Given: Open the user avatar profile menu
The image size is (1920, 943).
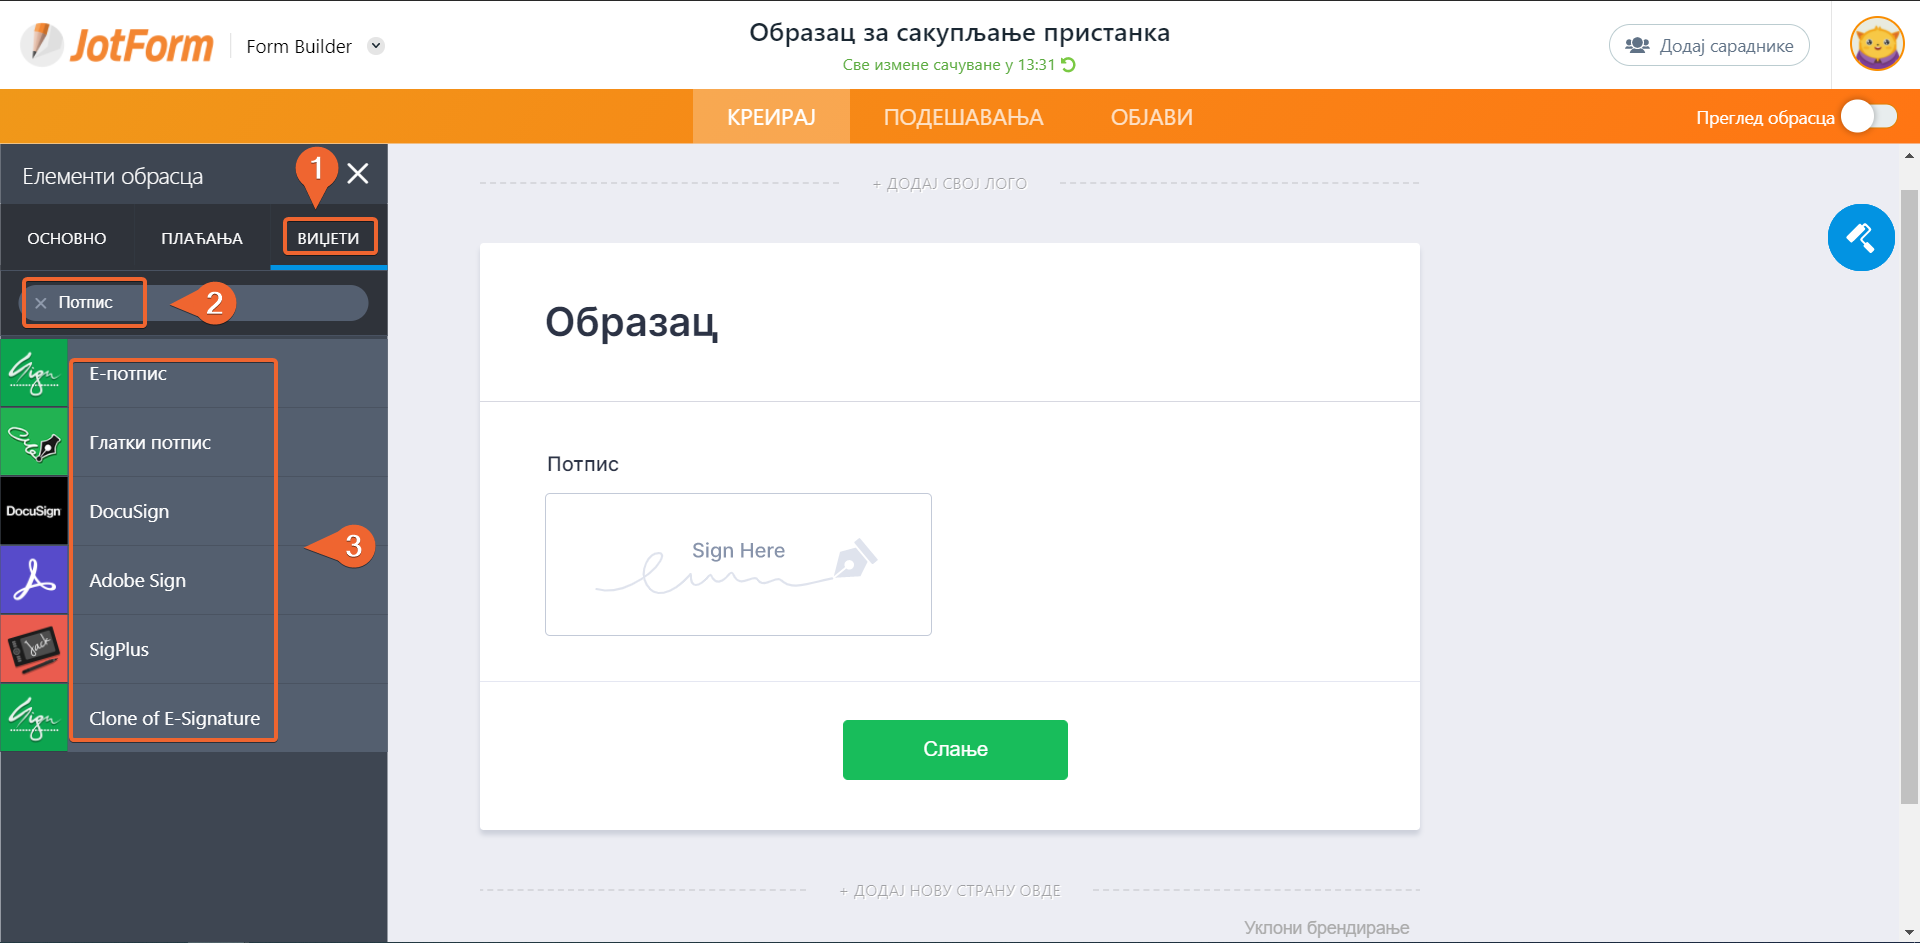Looking at the screenshot, I should (x=1877, y=44).
